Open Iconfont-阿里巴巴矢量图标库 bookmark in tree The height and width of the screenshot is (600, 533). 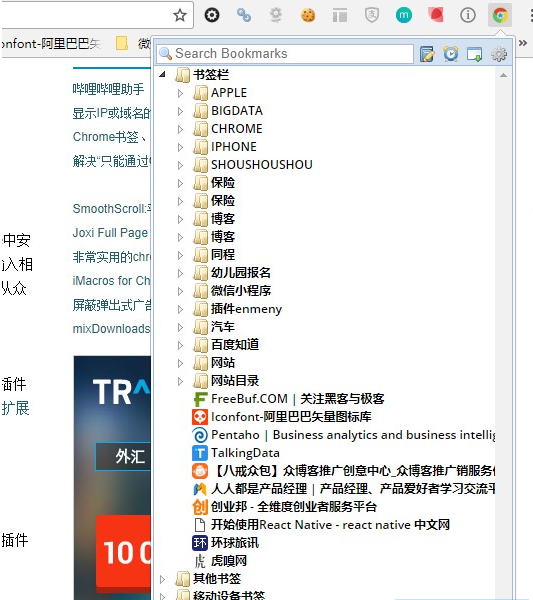tap(282, 417)
